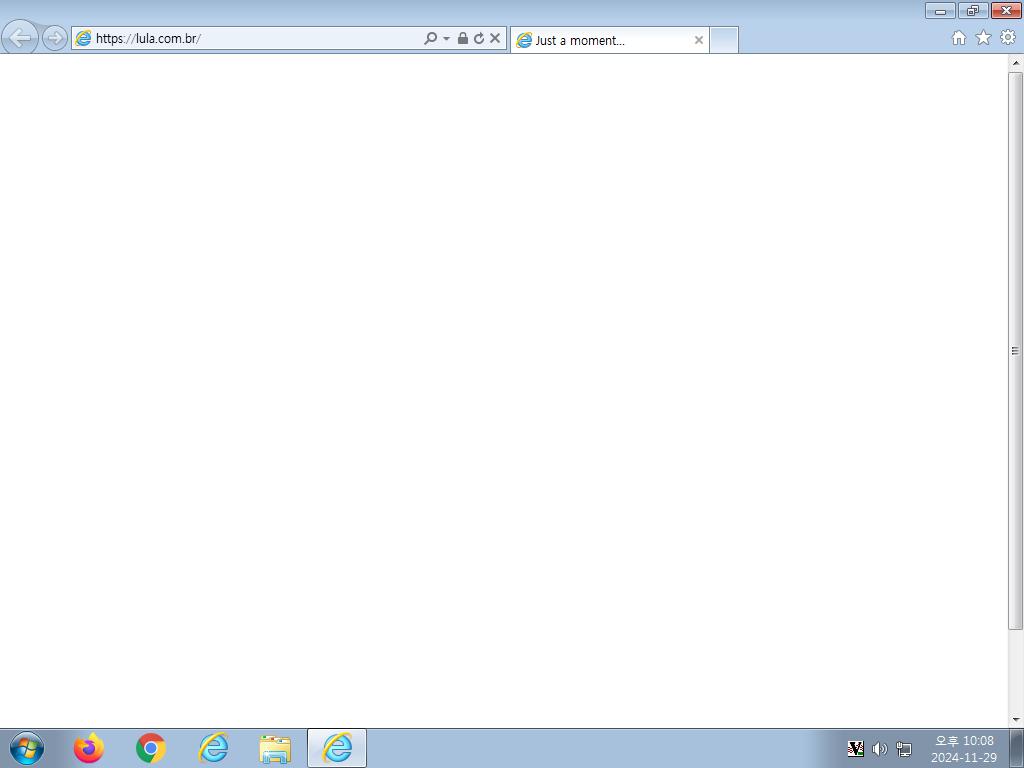
Task: Open the volume speaker tray icon
Action: 880,749
